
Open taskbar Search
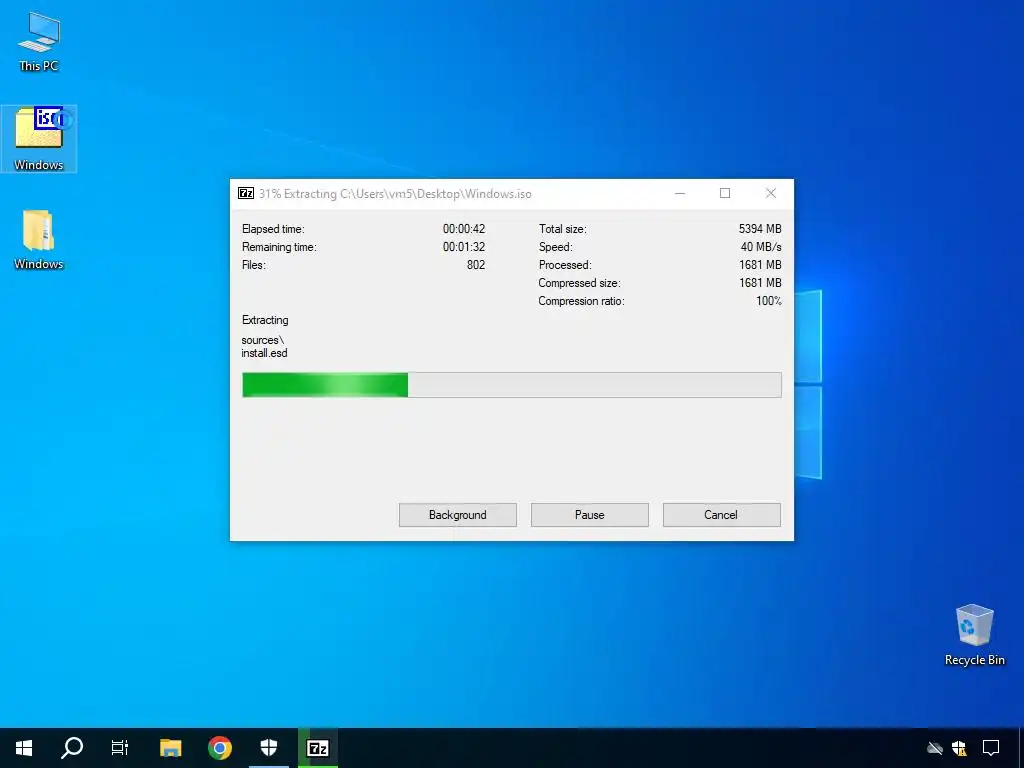[72, 748]
